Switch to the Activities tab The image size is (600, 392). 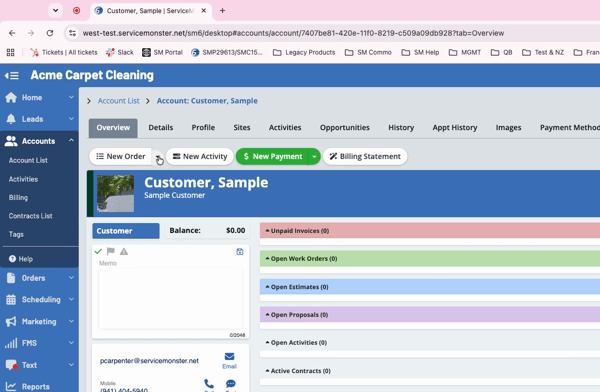point(285,127)
